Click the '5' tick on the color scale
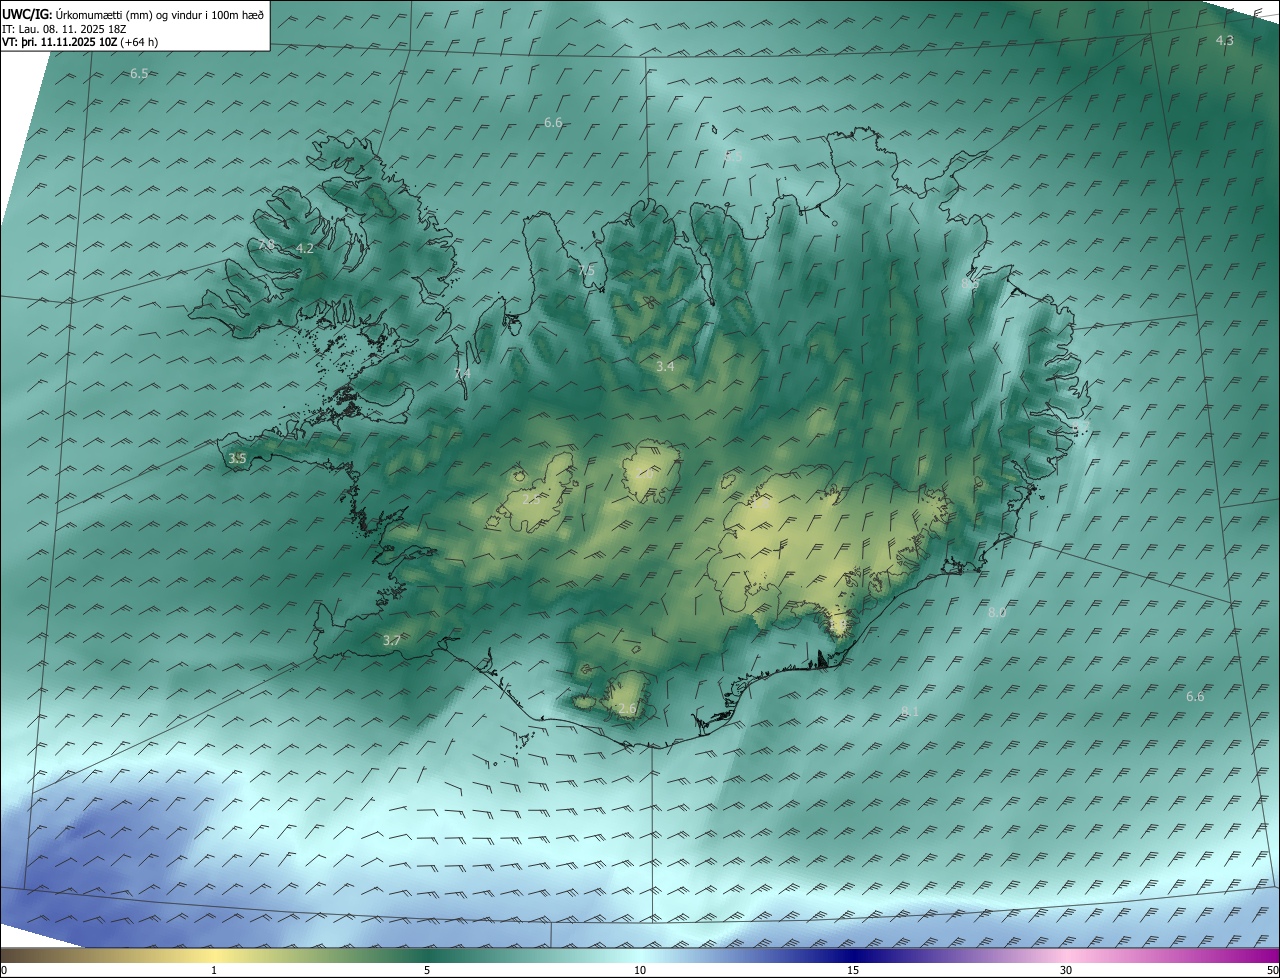Screen dimensions: 1280x978 click(427, 970)
